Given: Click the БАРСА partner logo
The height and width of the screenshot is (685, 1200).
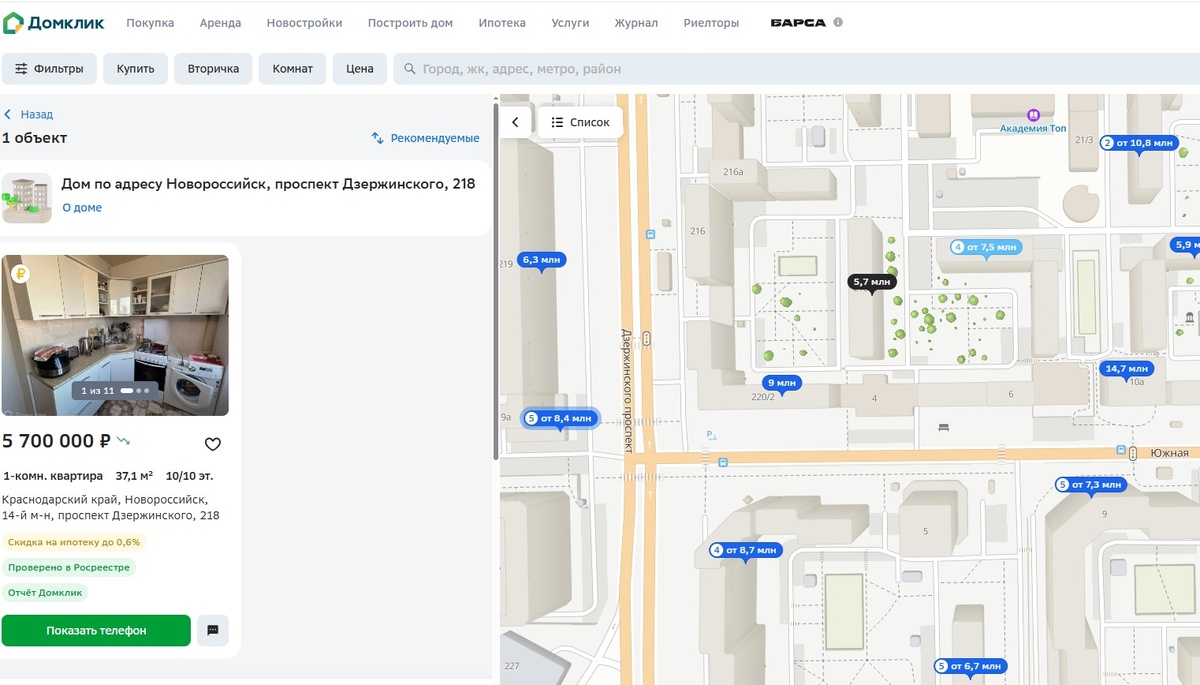Looking at the screenshot, I should pos(798,23).
